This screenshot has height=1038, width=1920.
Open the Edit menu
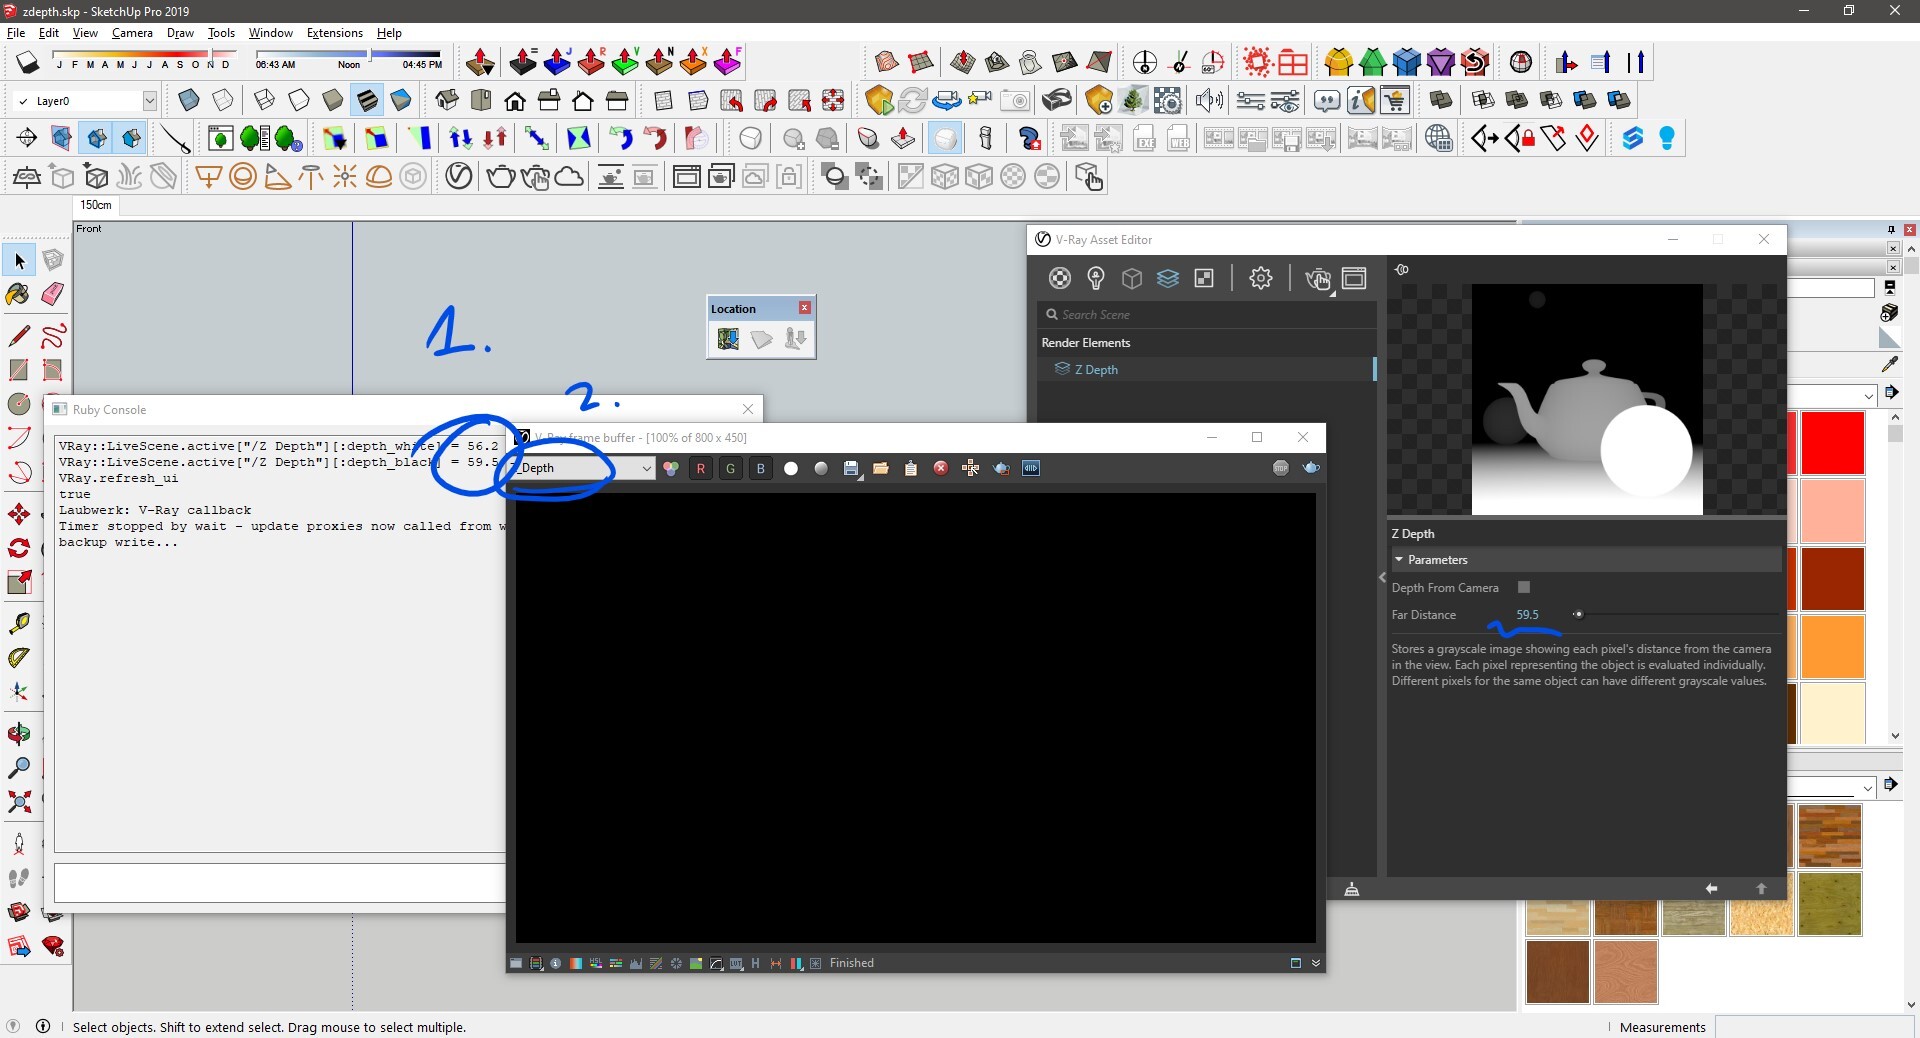[x=48, y=33]
